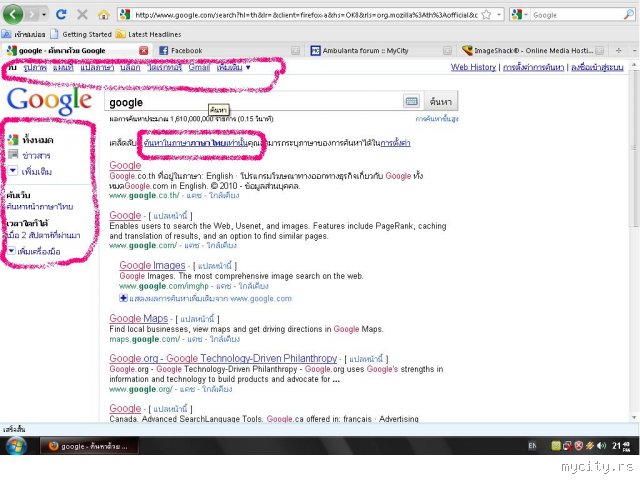Screen dimensions: 640x480
Task: Click the Google query input field
Action: [x=253, y=102]
